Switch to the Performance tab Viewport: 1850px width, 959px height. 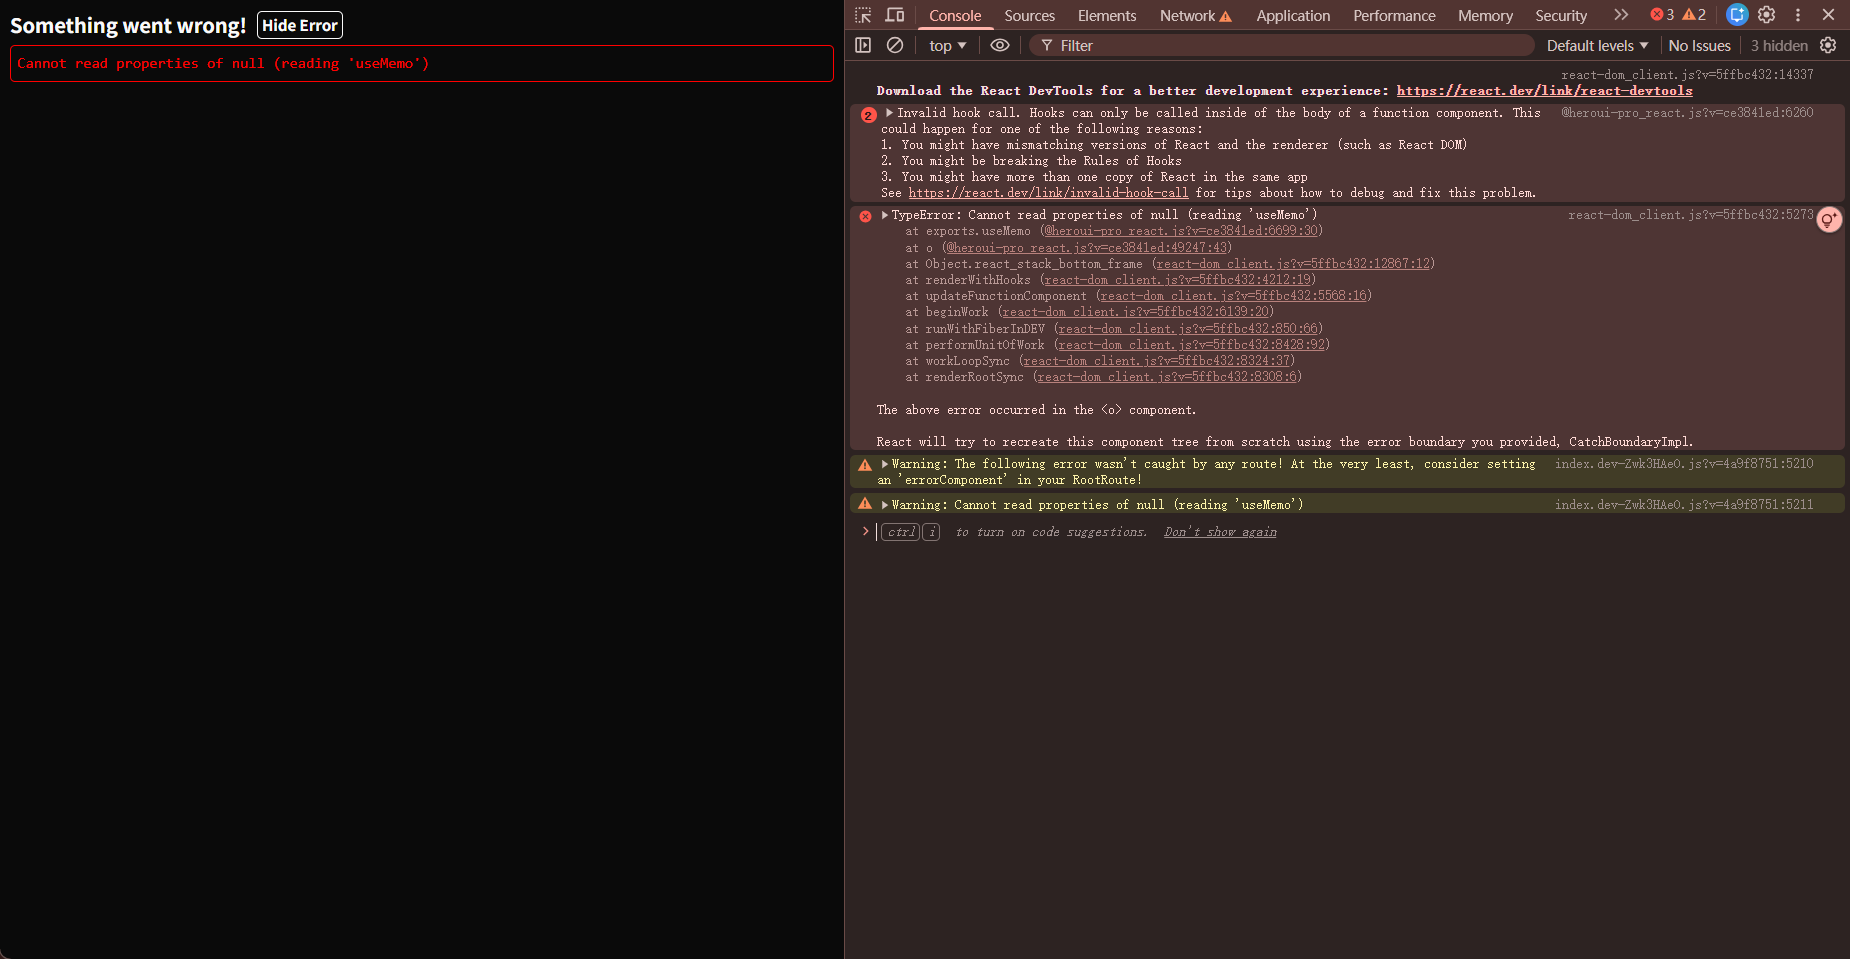(x=1394, y=16)
